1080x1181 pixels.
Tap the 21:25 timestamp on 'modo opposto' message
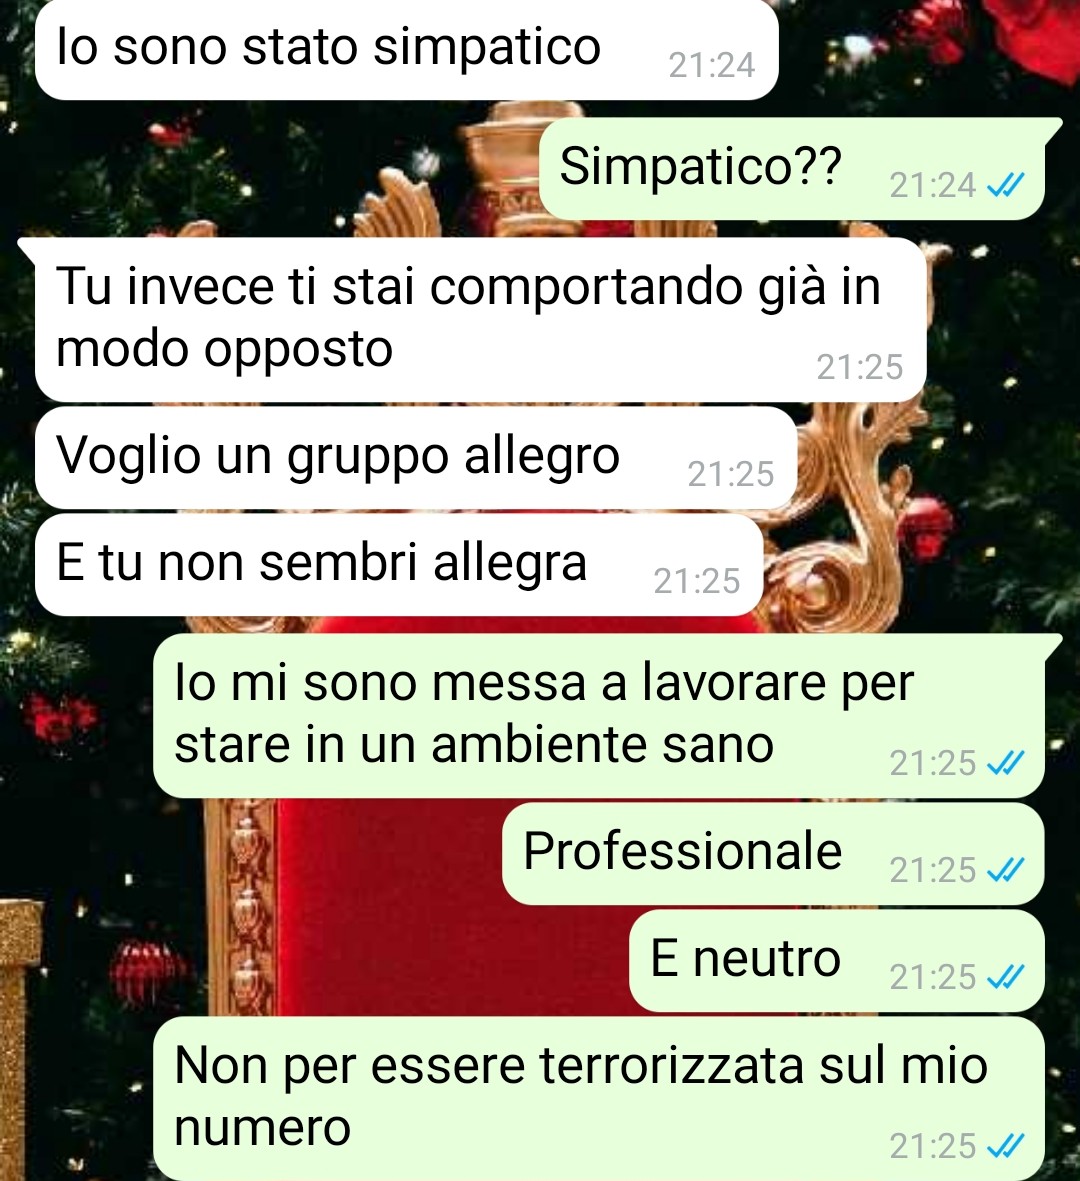[x=859, y=367]
